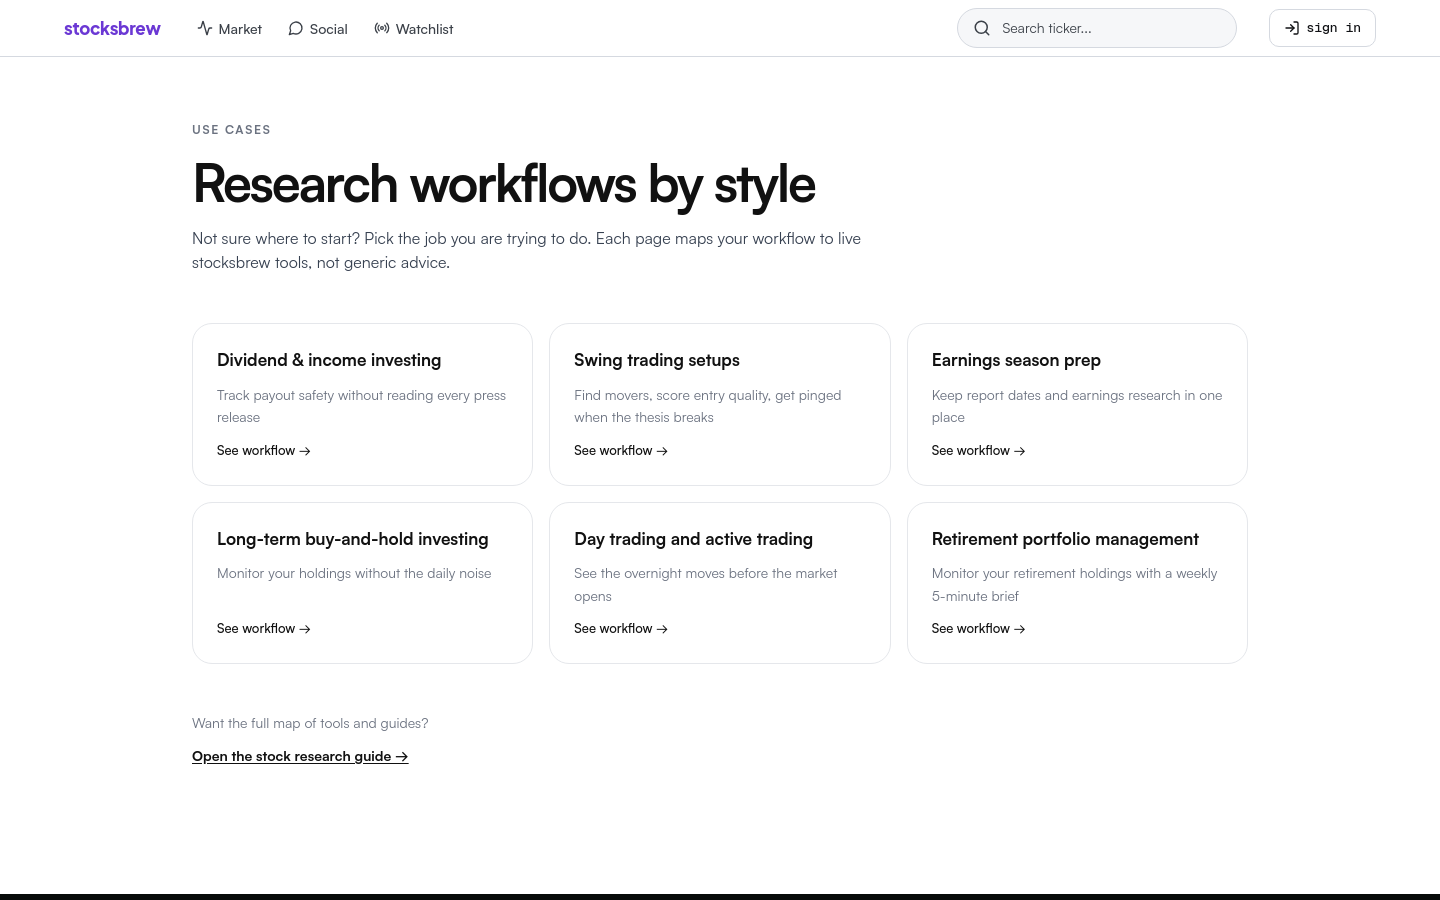Open Earnings season prep card title
Screen dimensions: 1440x900
tap(1016, 360)
